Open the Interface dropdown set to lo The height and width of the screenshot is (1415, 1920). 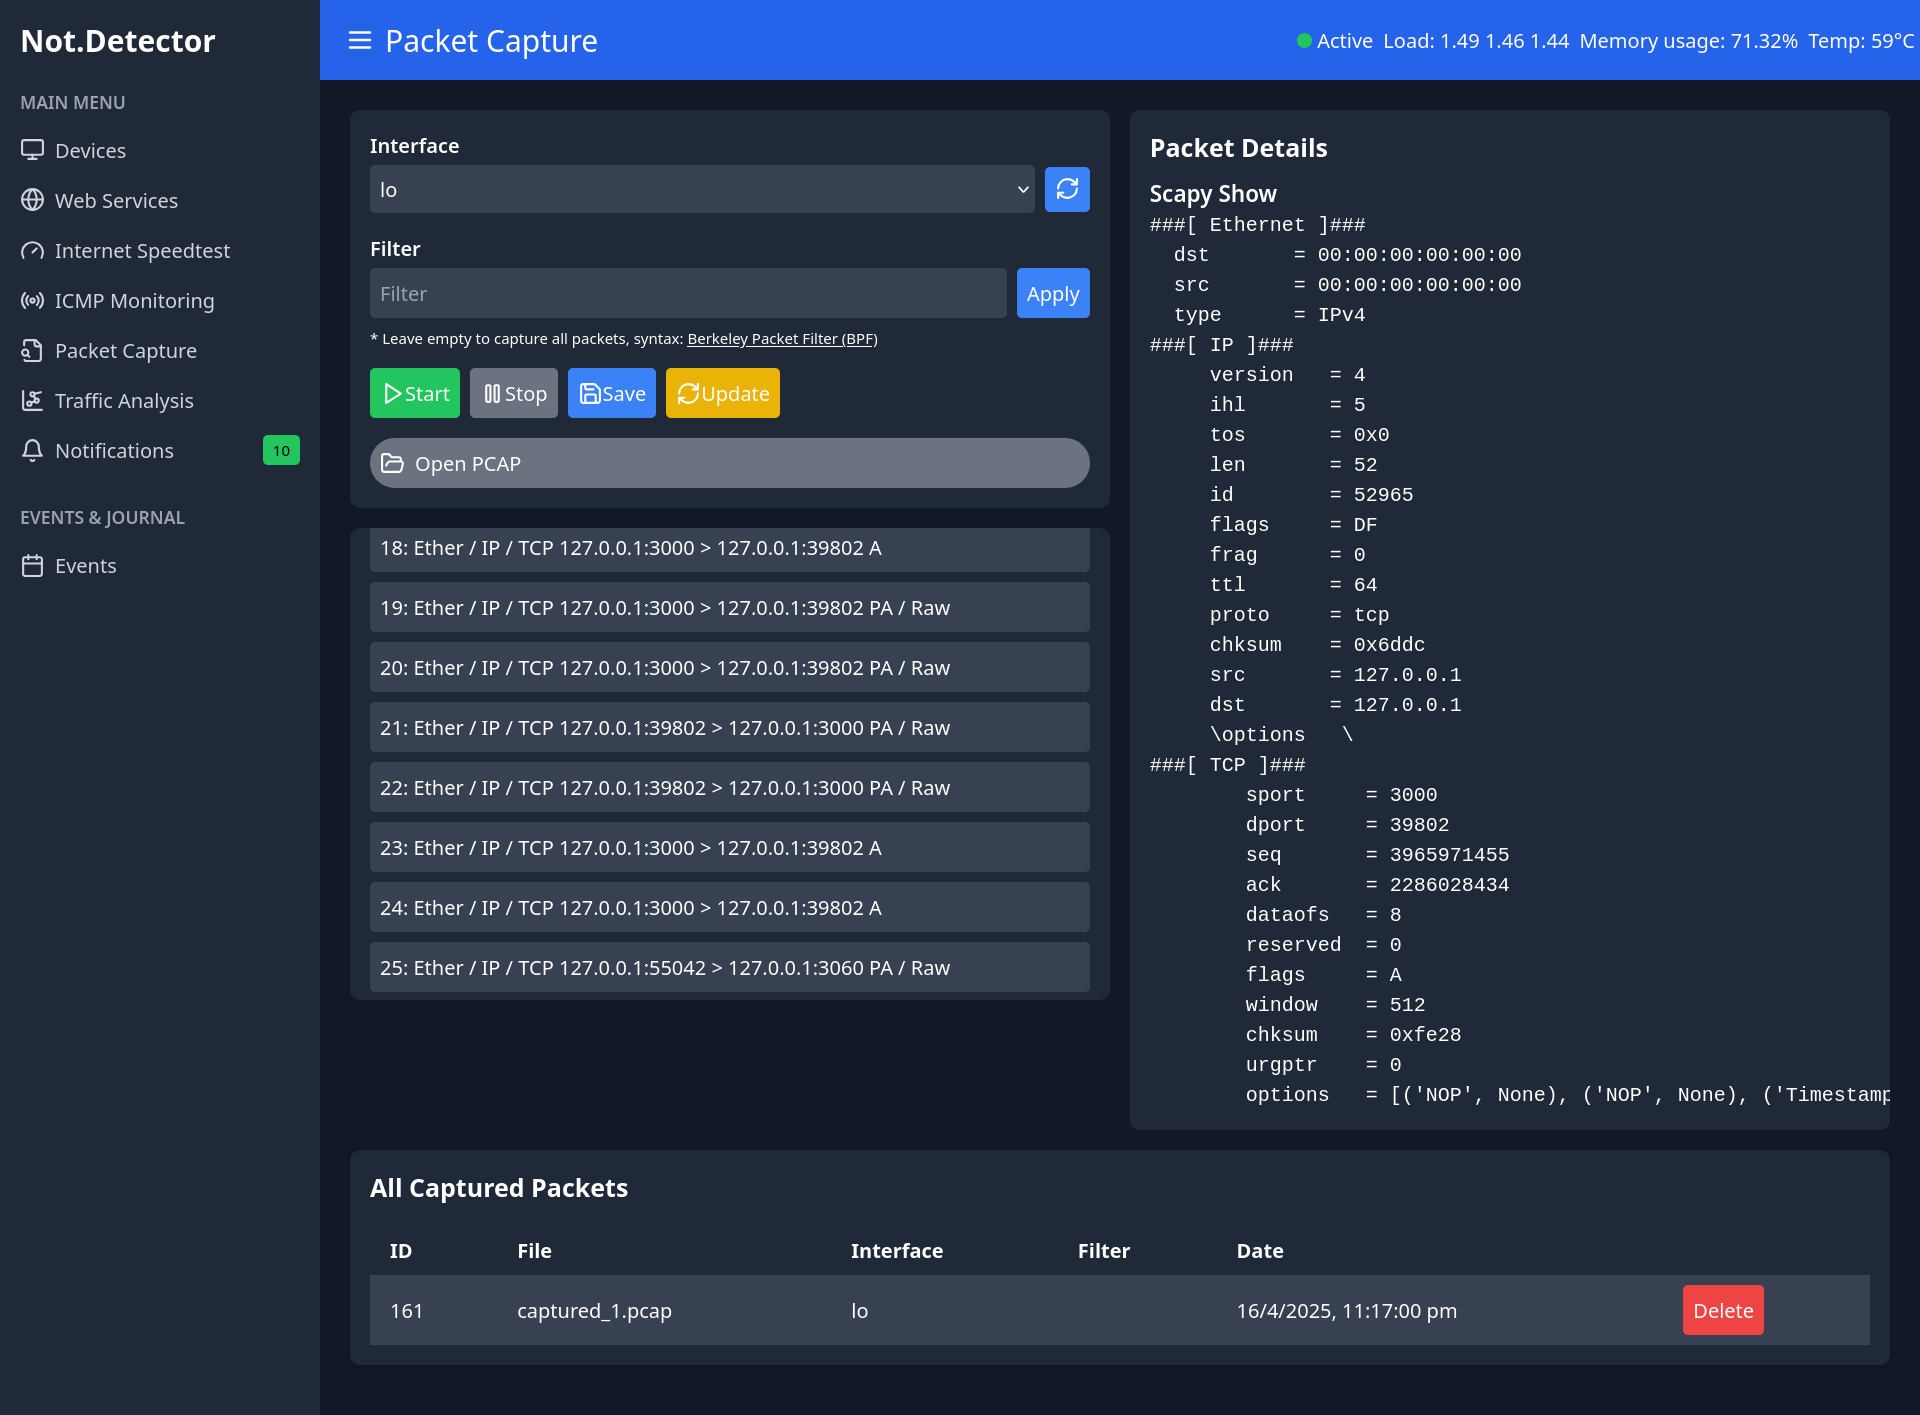[702, 189]
